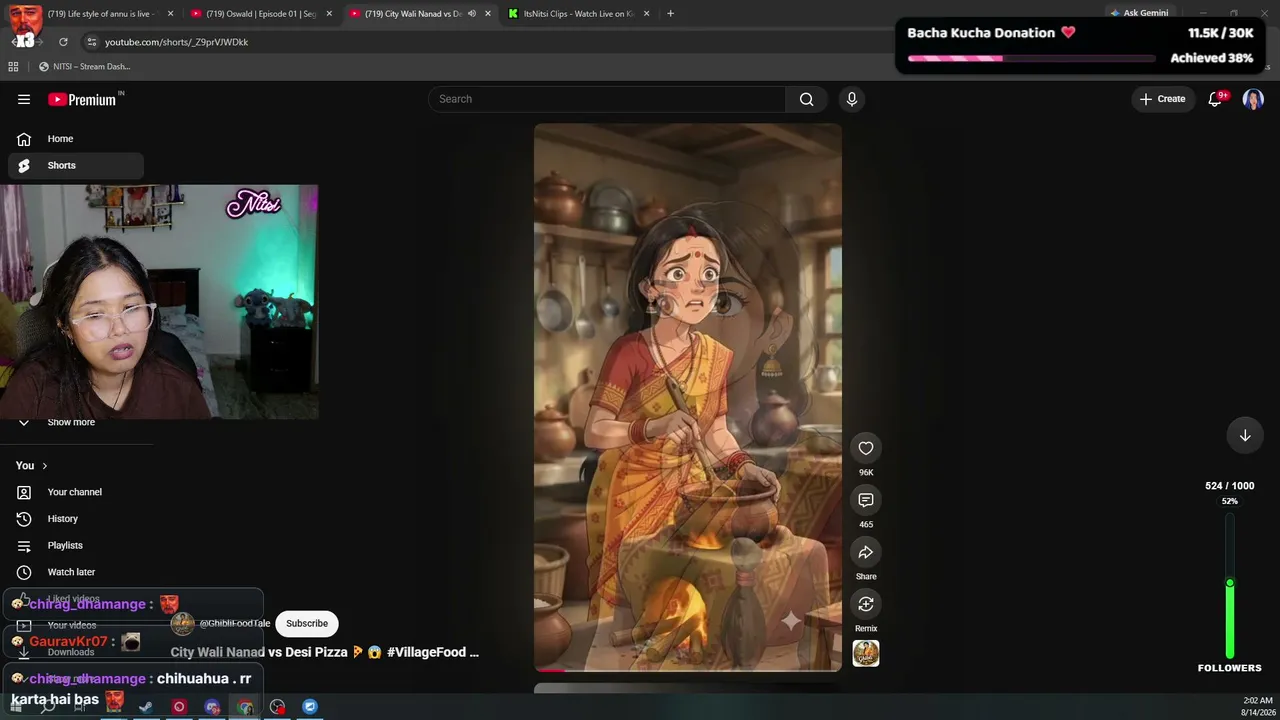This screenshot has width=1280, height=720.
Task: Like the short with the heart icon
Action: pyautogui.click(x=866, y=448)
